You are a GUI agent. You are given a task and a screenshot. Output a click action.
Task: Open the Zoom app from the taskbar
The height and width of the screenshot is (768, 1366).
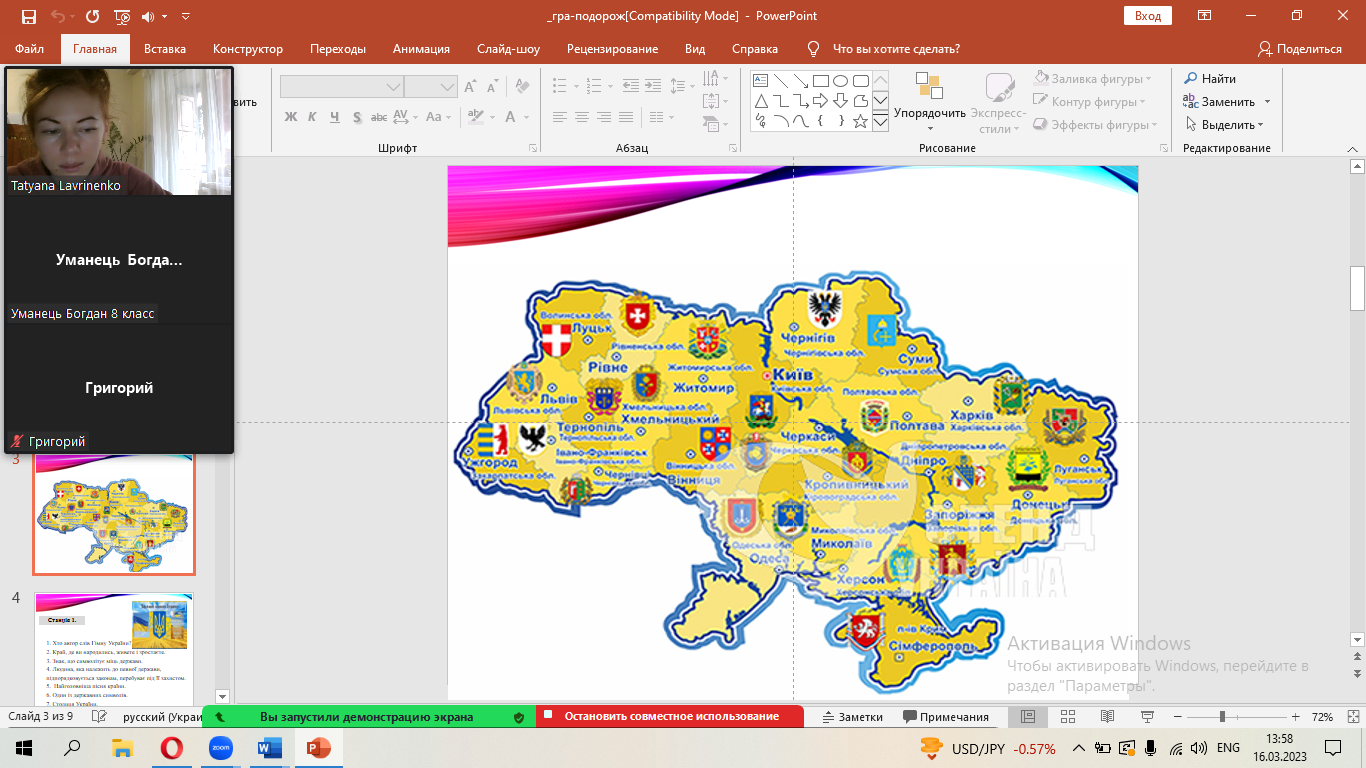[x=220, y=748]
